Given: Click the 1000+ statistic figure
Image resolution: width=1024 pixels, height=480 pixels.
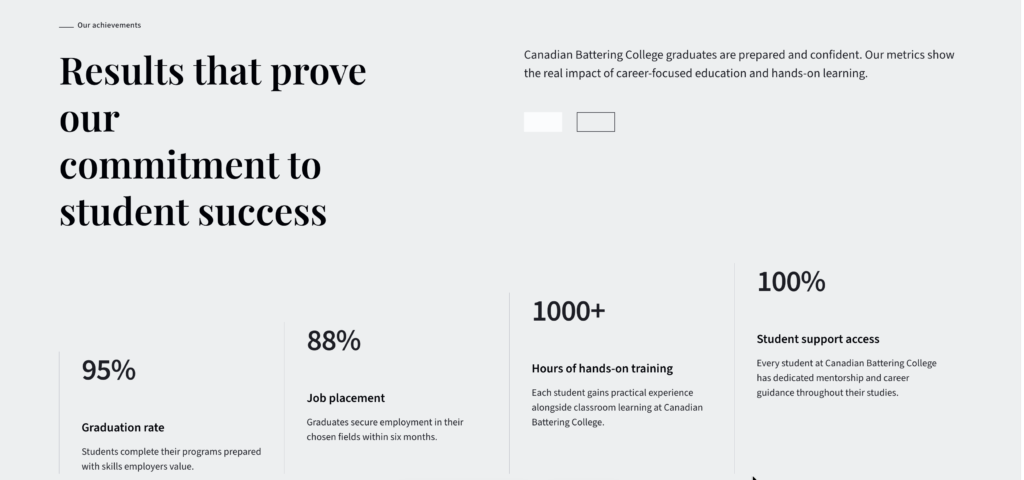Looking at the screenshot, I should 569,311.
